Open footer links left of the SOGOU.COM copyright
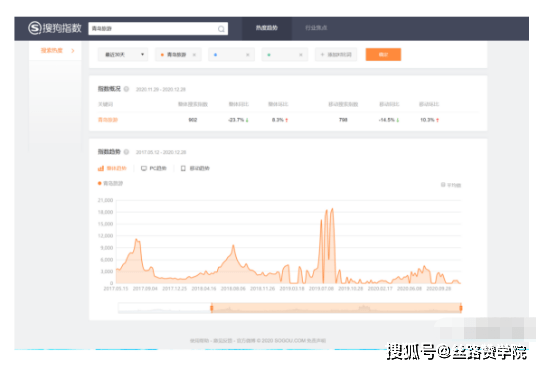The width and height of the screenshot is (541, 369). (x=222, y=341)
